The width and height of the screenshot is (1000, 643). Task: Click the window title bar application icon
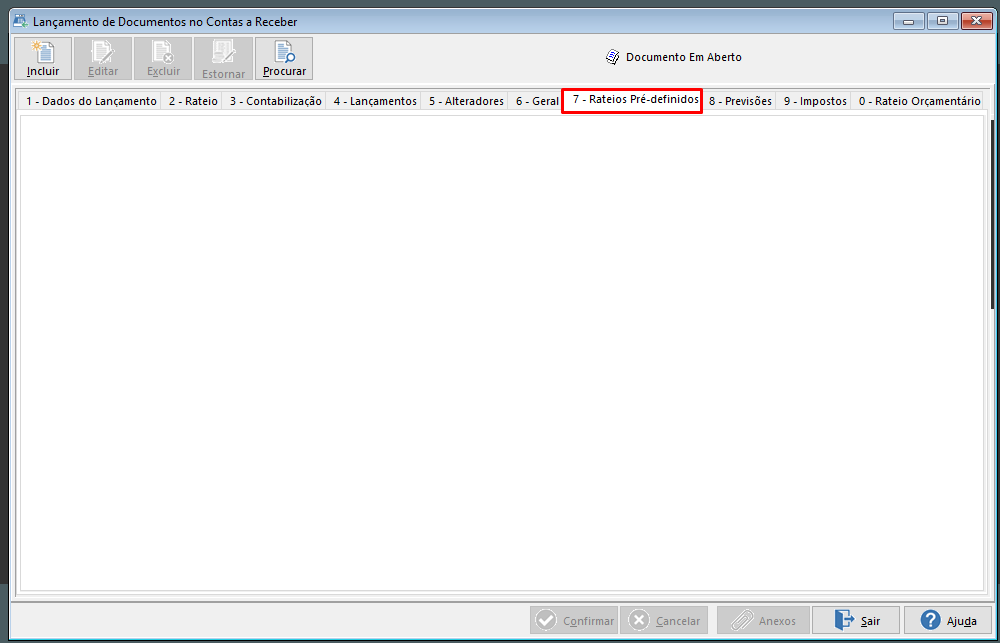21,21
